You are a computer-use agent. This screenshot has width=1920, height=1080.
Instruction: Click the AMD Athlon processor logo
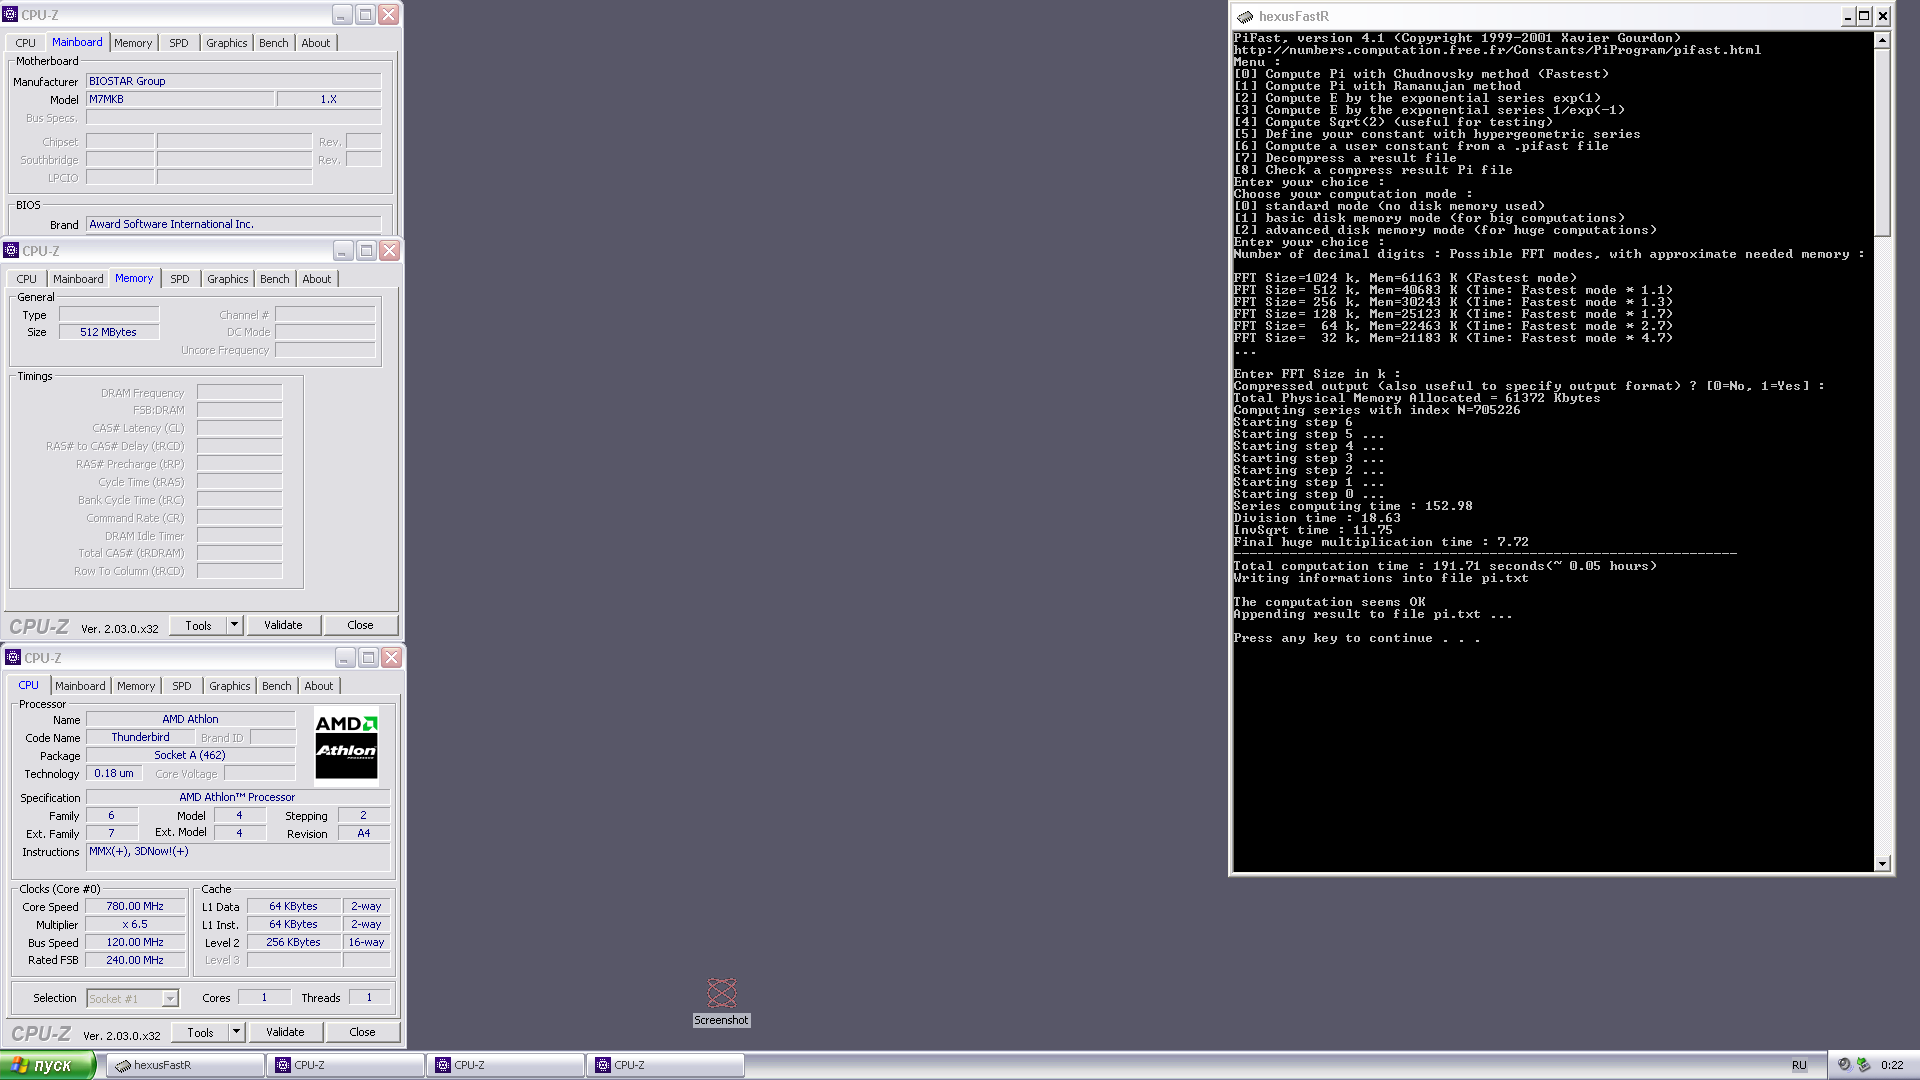pyautogui.click(x=346, y=745)
